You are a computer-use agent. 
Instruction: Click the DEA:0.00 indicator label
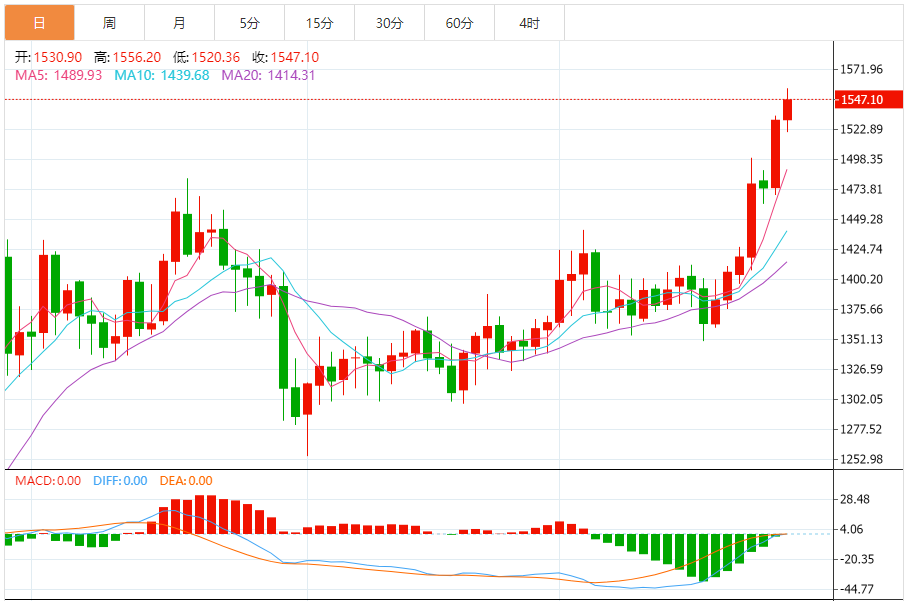[x=186, y=481]
